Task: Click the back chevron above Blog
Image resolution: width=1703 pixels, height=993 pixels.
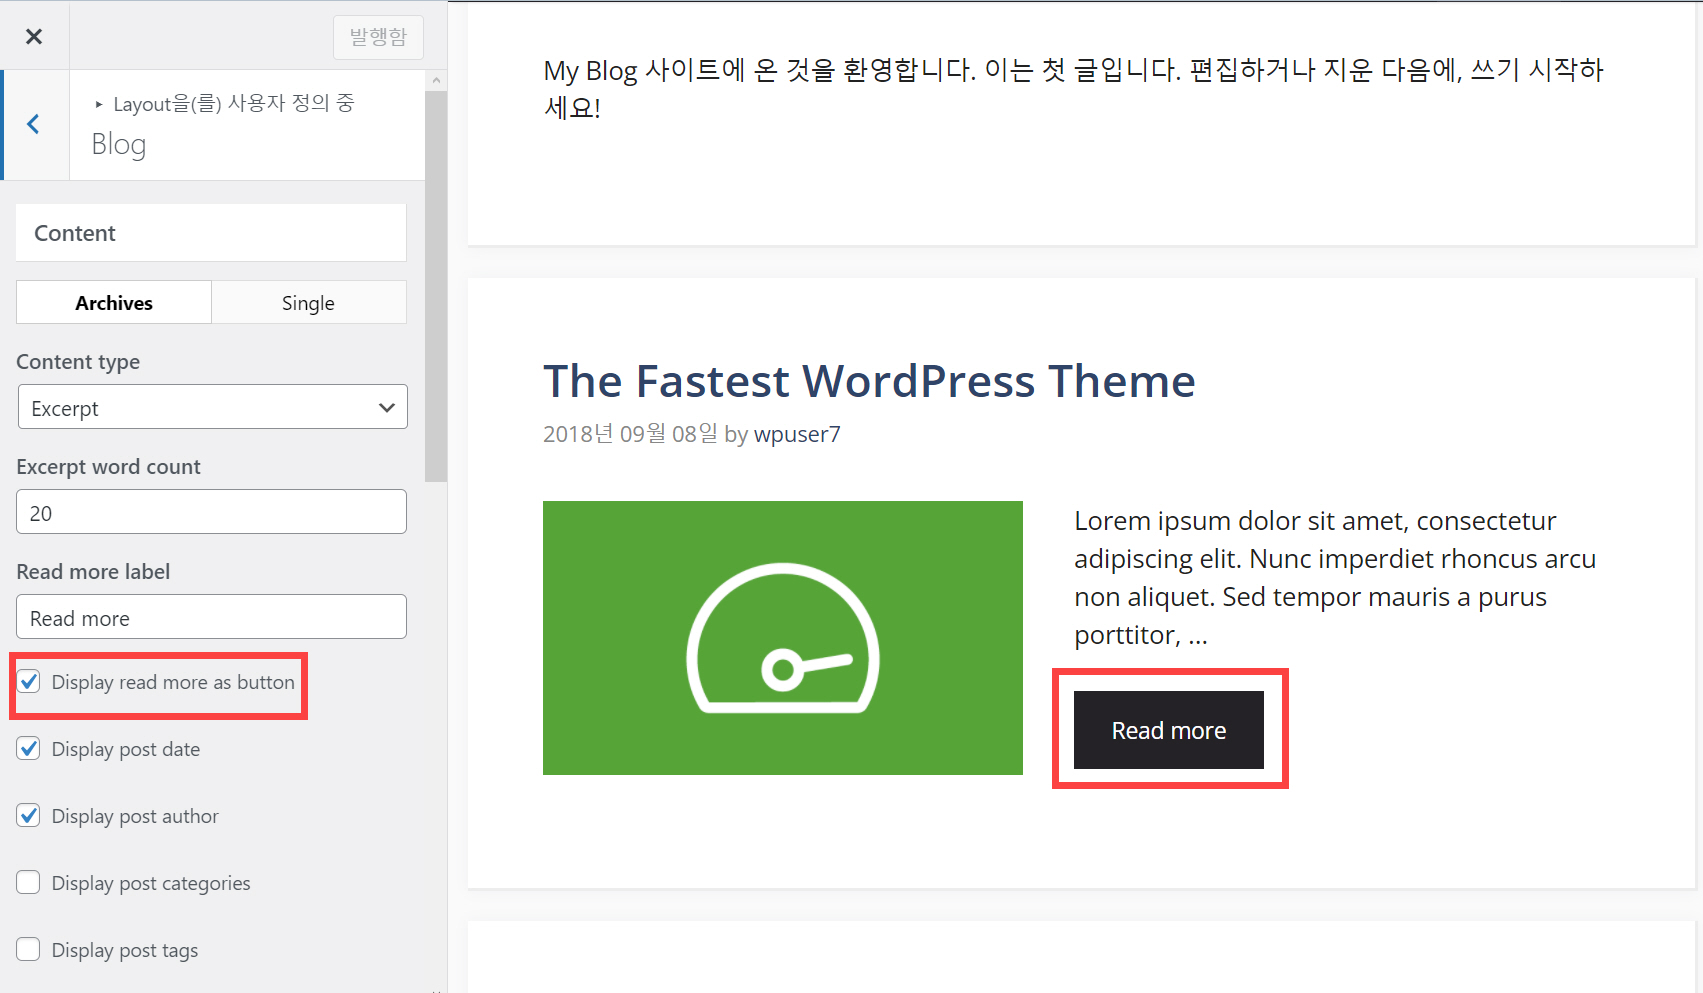Action: tap(33, 124)
